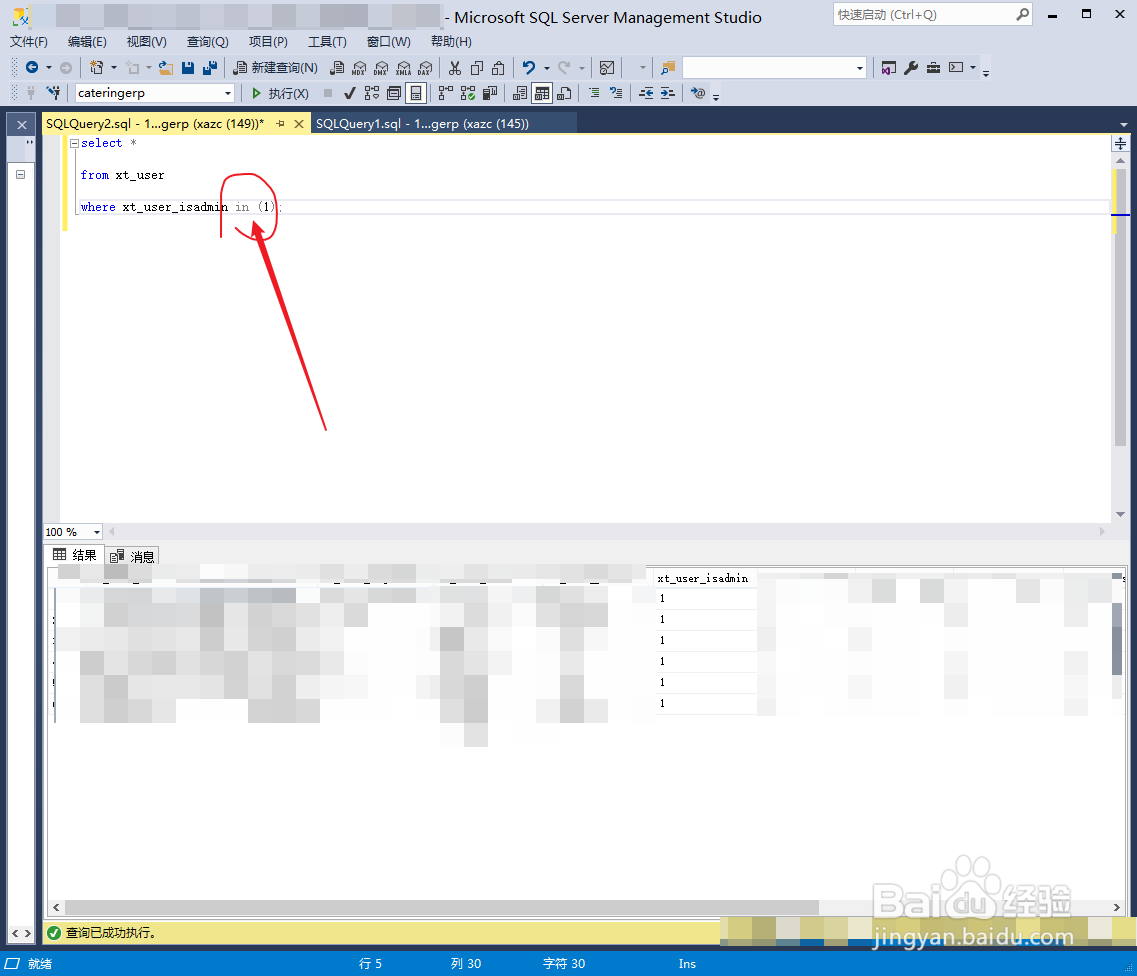The height and width of the screenshot is (976, 1137).
Task: Click the Paste clipboard icon
Action: (498, 67)
